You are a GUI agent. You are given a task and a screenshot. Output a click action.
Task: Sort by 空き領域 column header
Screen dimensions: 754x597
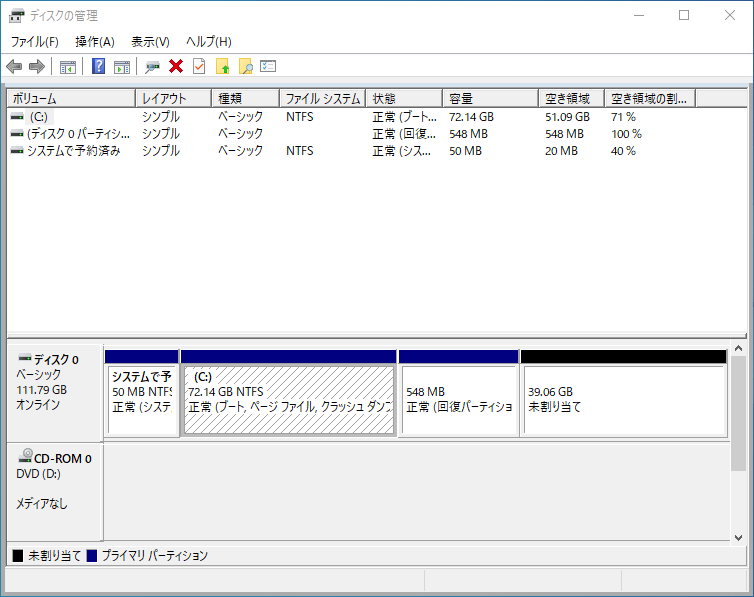pyautogui.click(x=571, y=99)
